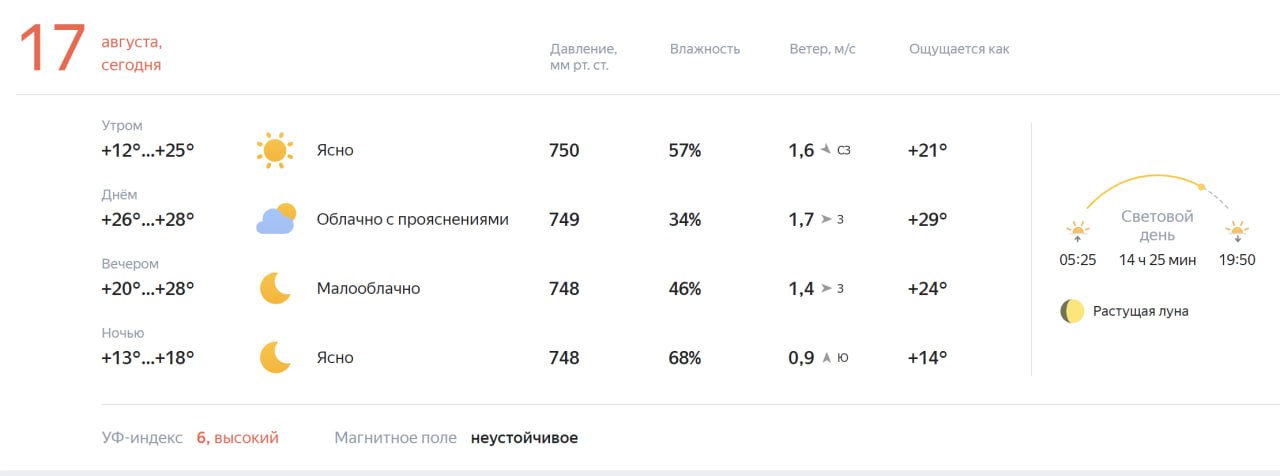Click the evening crescent moon icon
The image size is (1280, 476).
click(x=275, y=288)
